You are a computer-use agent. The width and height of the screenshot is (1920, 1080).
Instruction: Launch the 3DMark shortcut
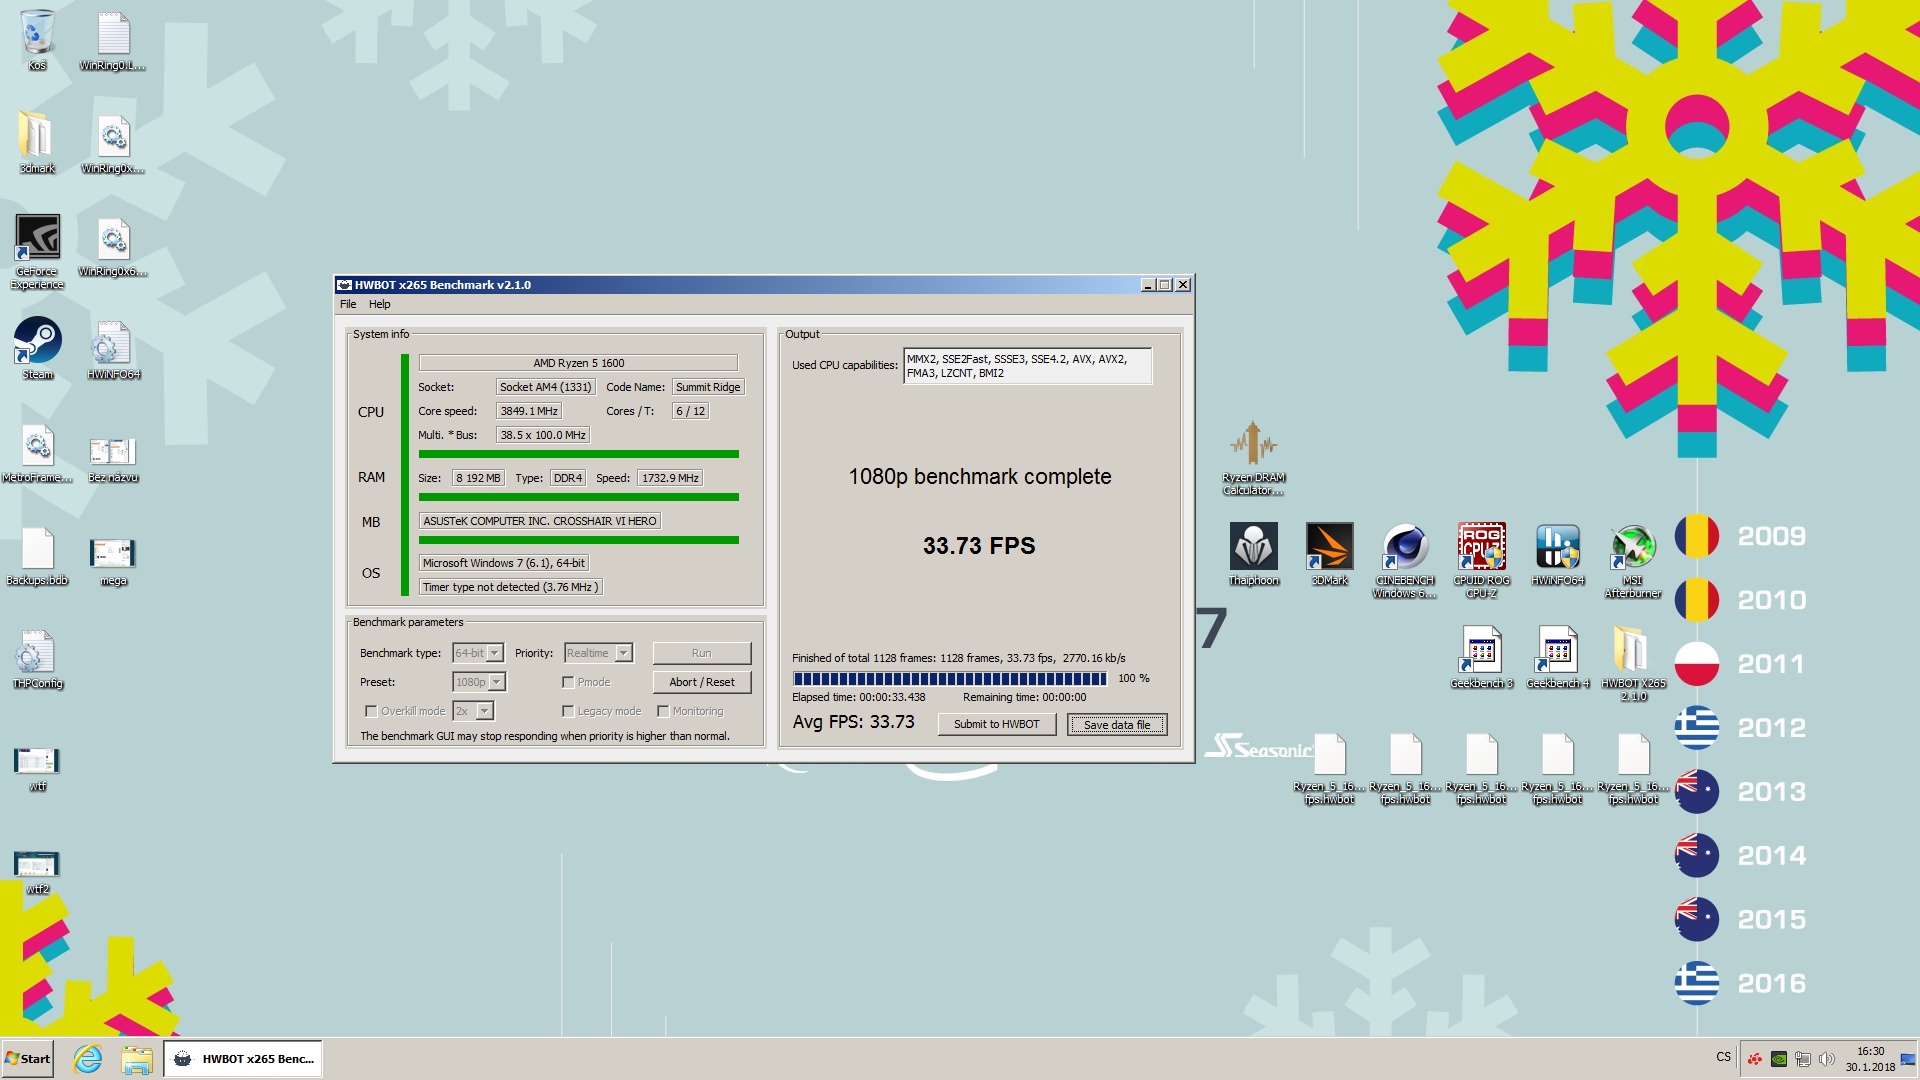point(1329,553)
